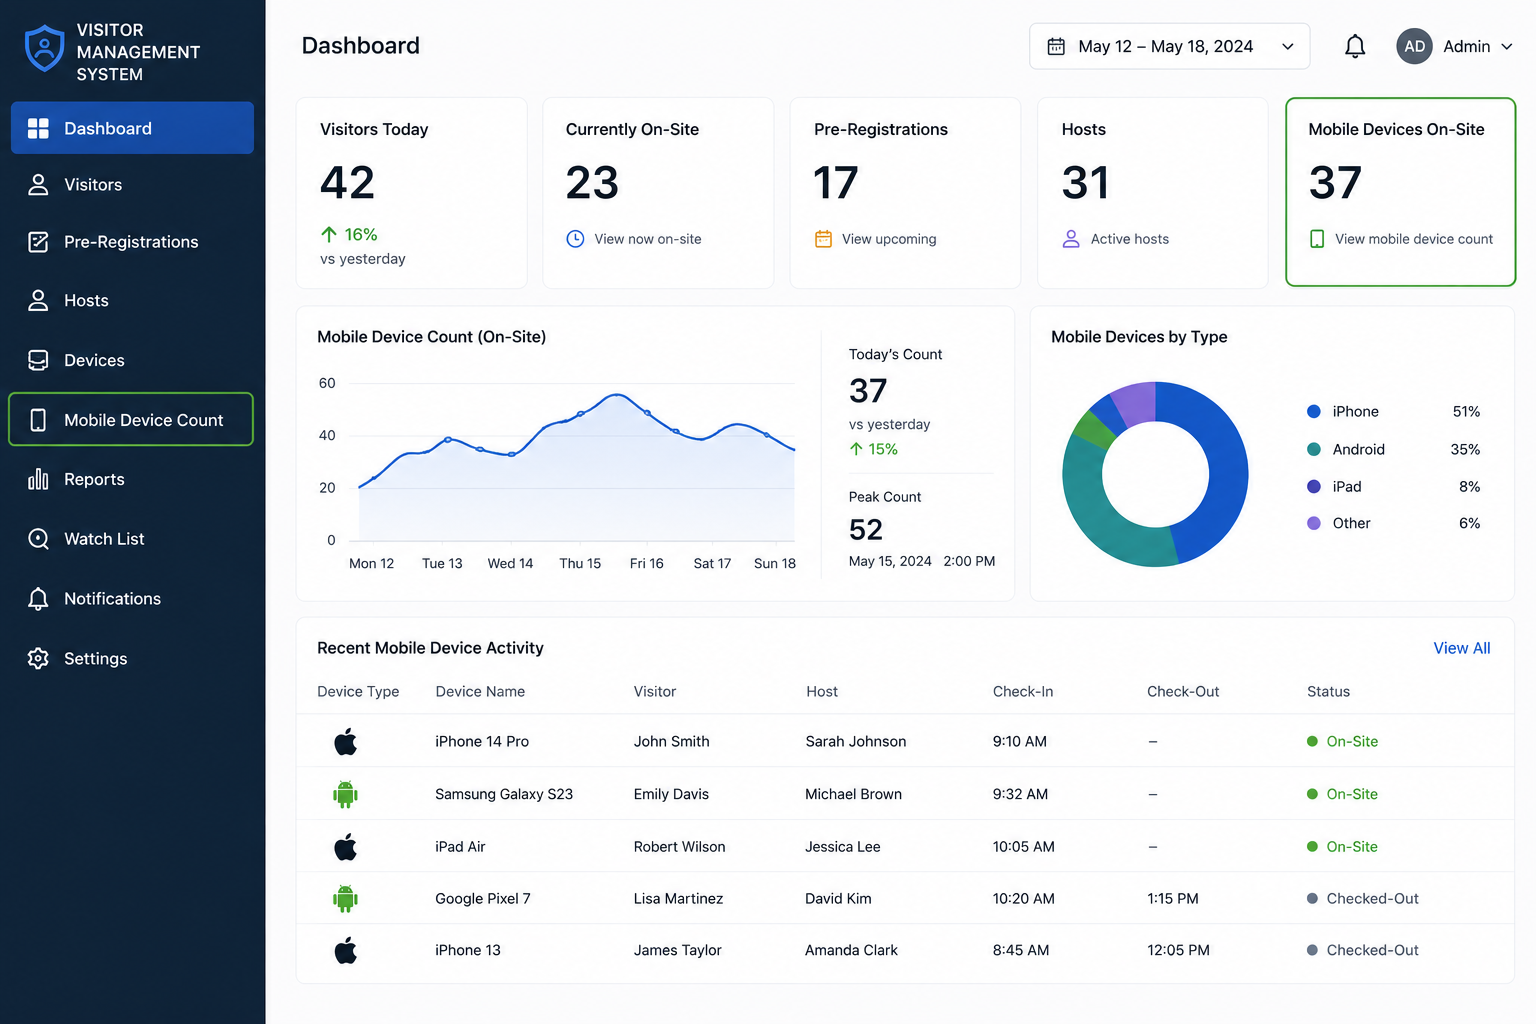The image size is (1536, 1024).
Task: Click the shield logo of Visitor Management System
Action: click(44, 48)
